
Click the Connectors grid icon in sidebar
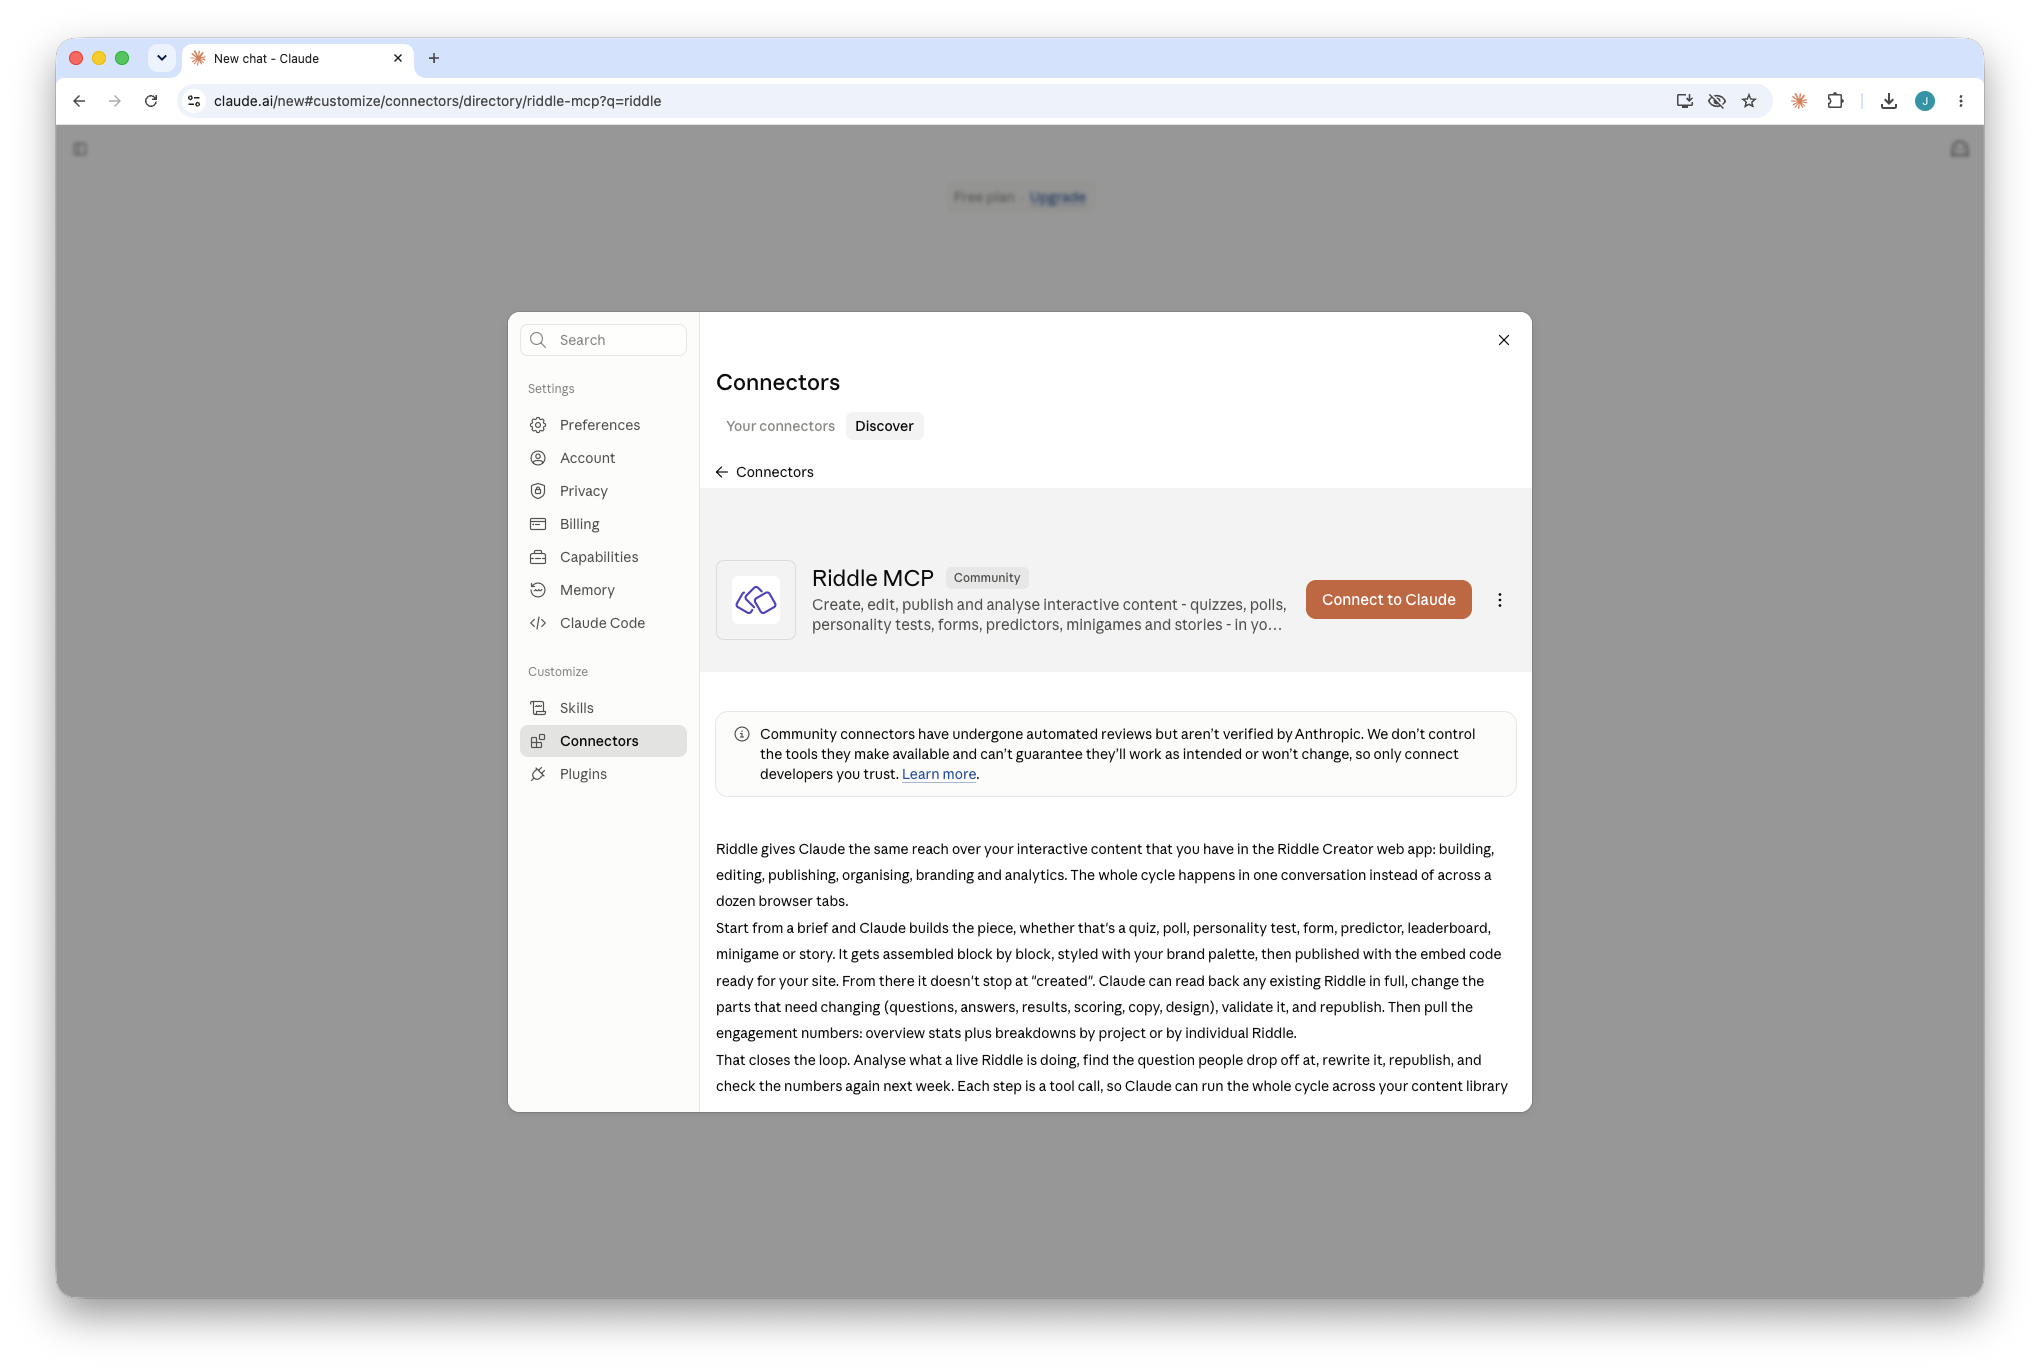538,741
